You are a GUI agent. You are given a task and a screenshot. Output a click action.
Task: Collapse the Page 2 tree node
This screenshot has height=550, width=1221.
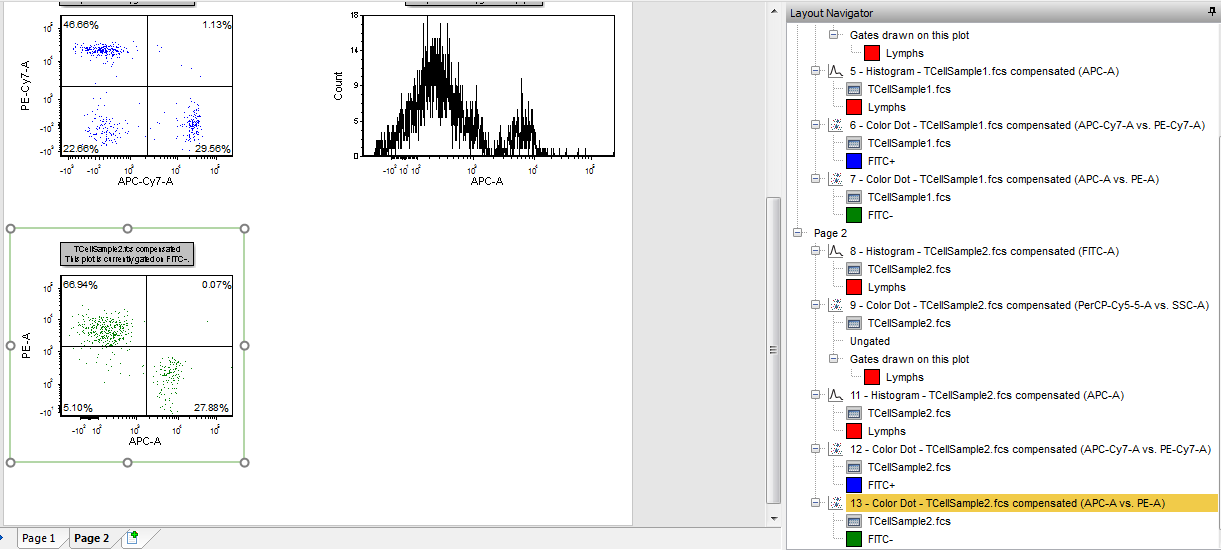(x=797, y=233)
